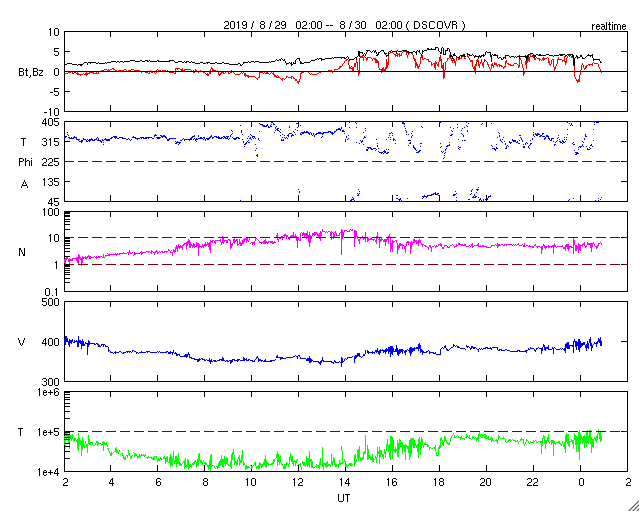
Task: Click the '0.1' tick on the N axis
Action: (x=53, y=292)
